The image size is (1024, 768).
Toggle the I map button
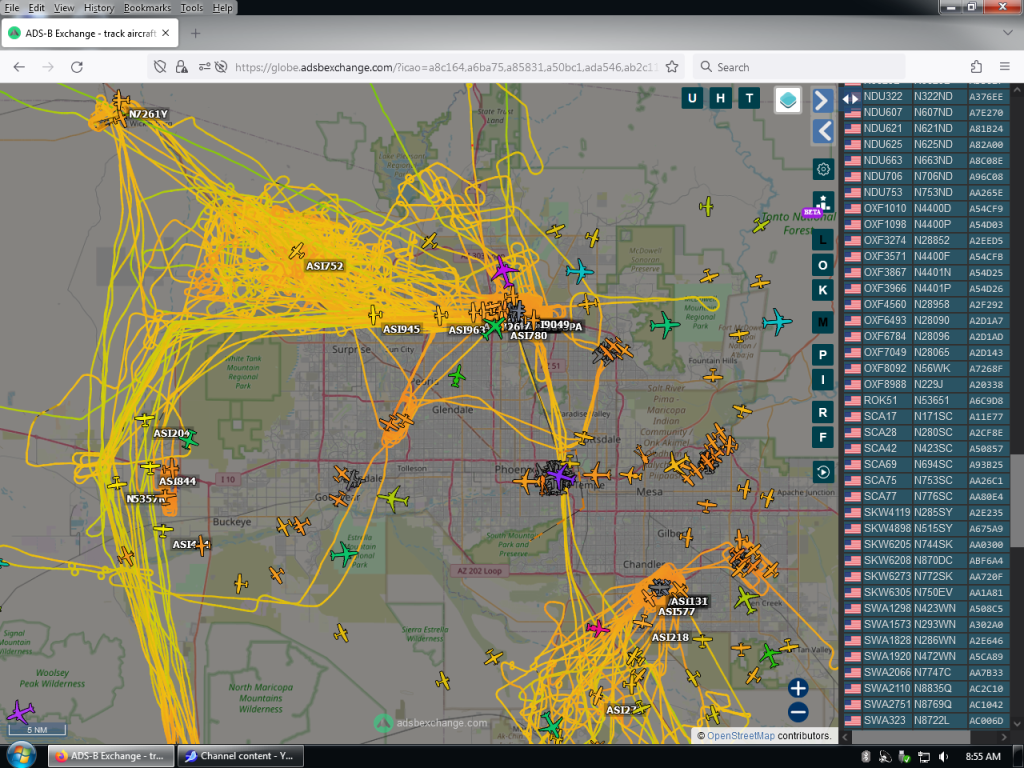823,379
